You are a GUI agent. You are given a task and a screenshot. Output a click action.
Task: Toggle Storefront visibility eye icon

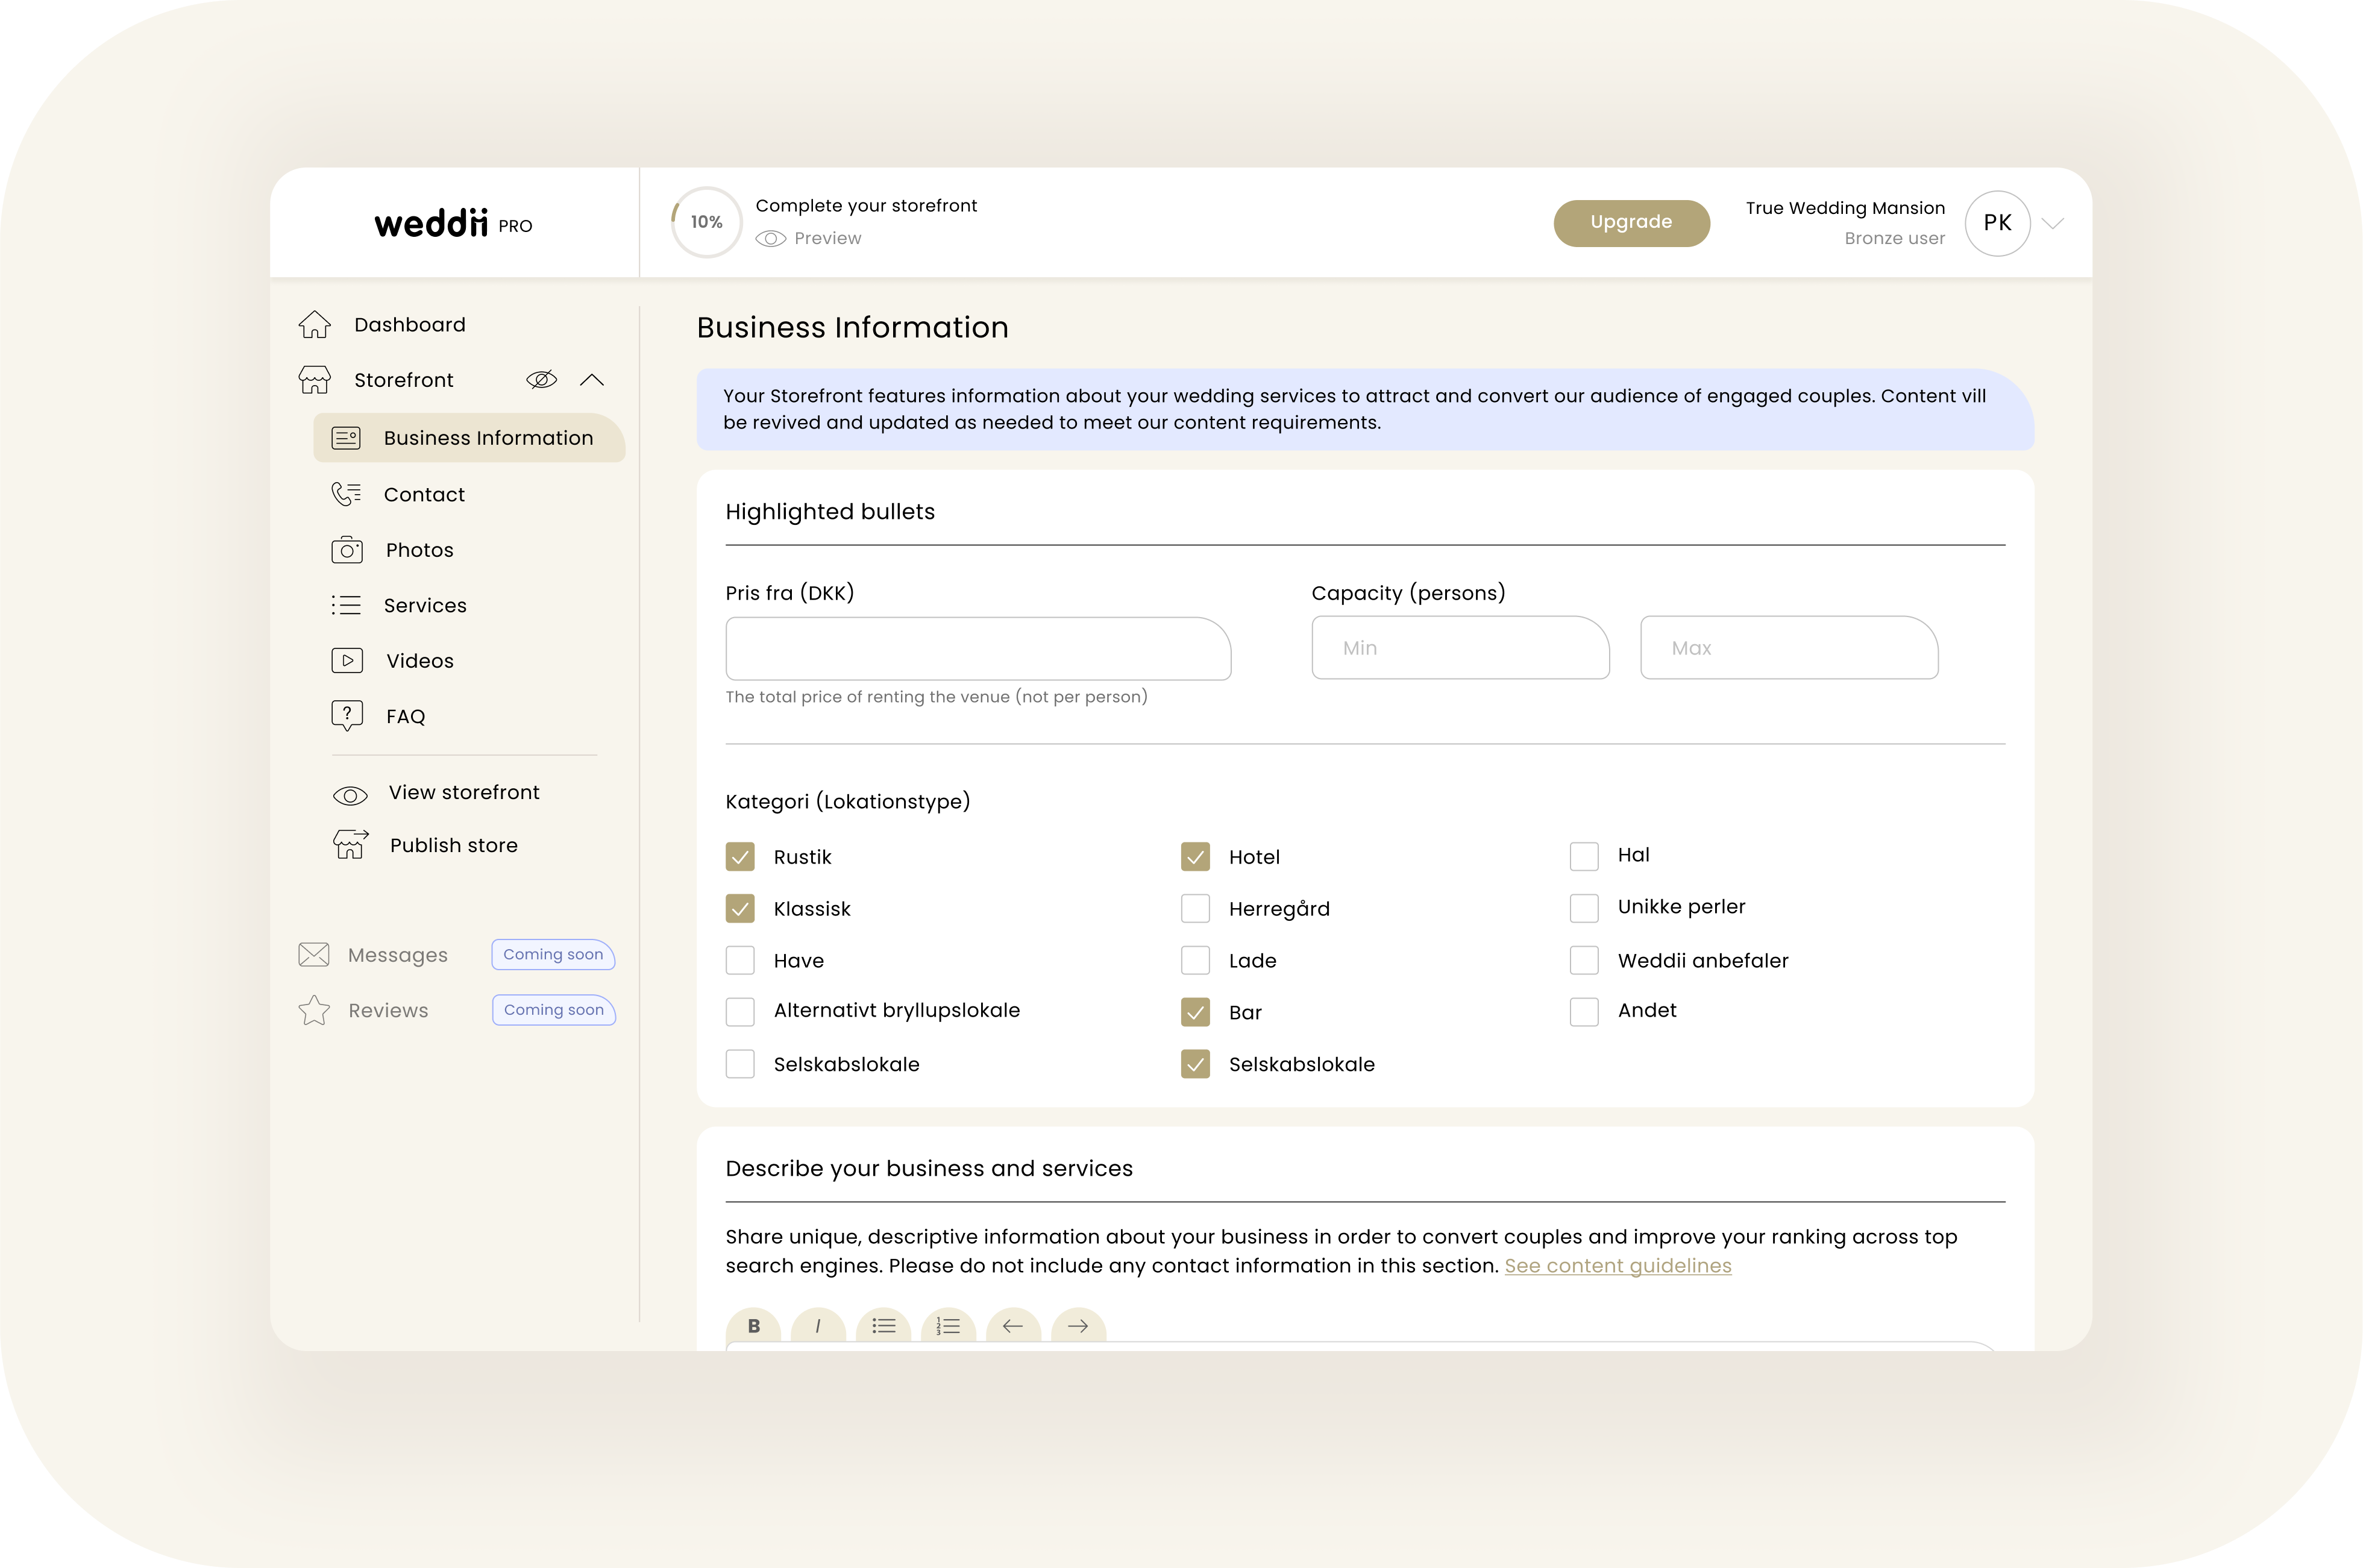point(541,379)
